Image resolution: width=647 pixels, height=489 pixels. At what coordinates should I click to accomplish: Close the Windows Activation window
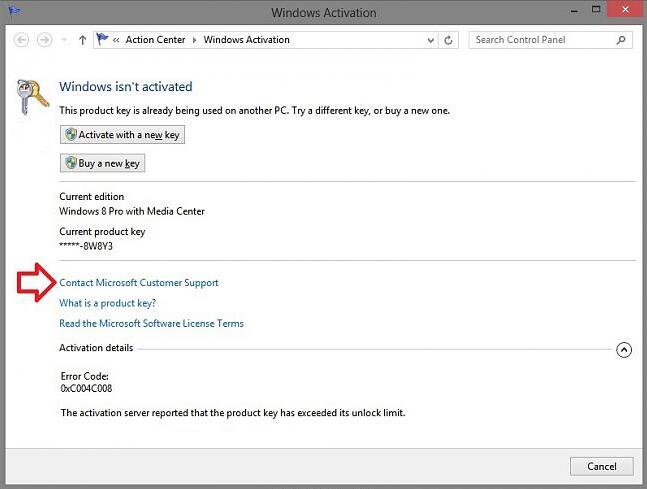[x=626, y=9]
